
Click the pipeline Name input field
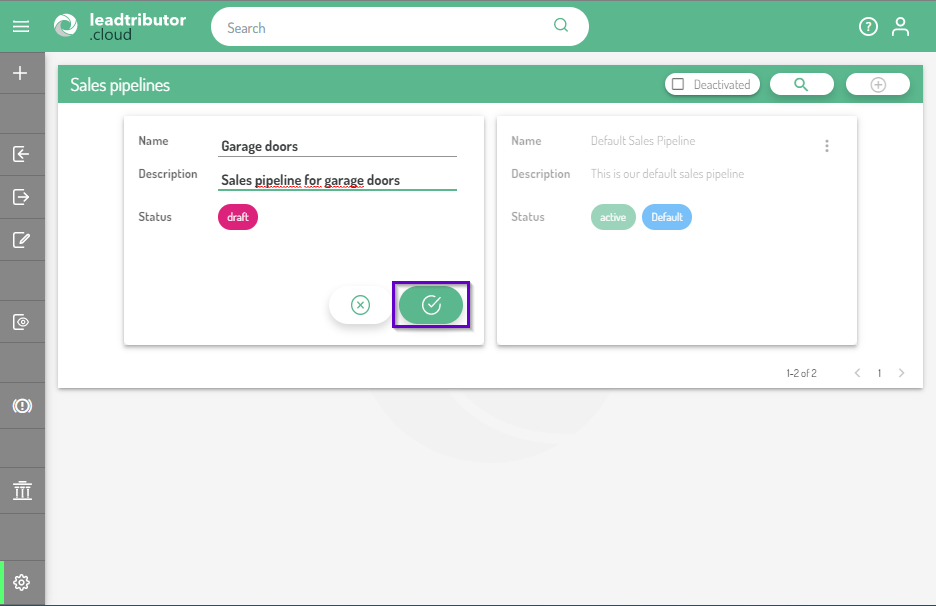click(337, 146)
